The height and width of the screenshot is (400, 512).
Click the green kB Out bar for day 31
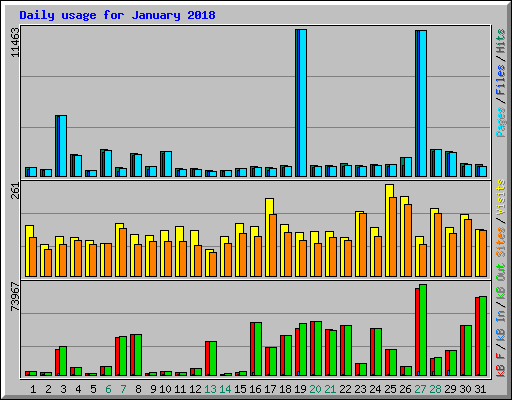[483, 336]
